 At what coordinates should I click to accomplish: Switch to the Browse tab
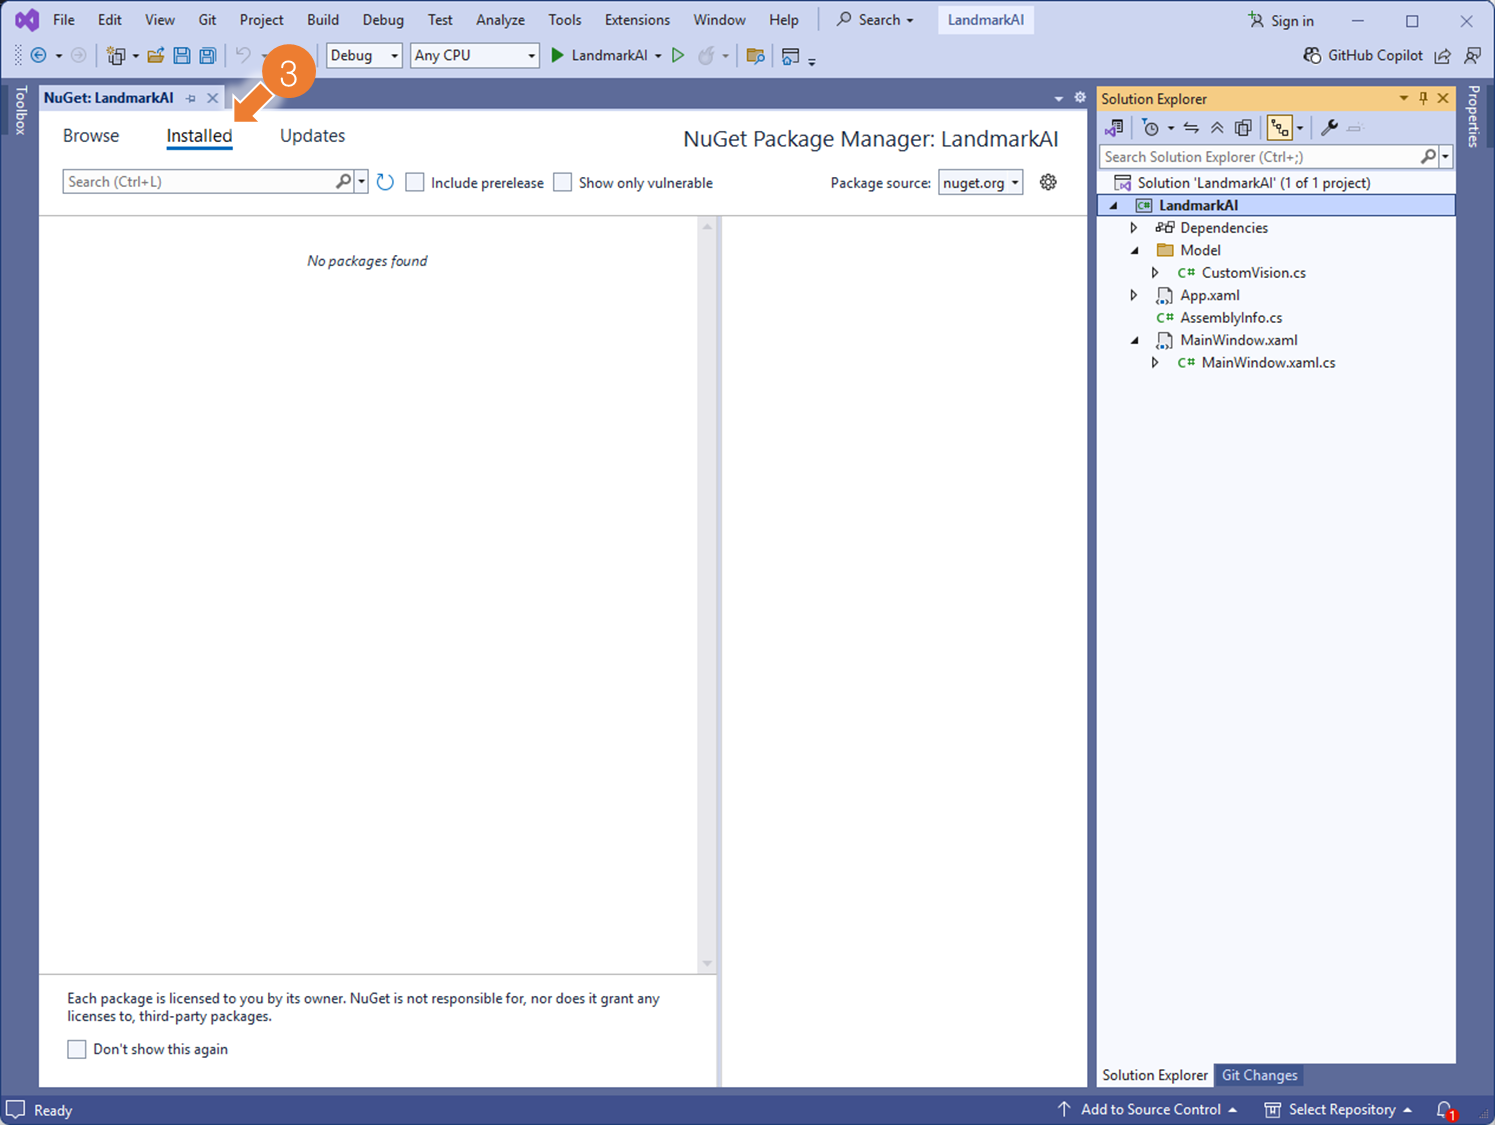91,136
